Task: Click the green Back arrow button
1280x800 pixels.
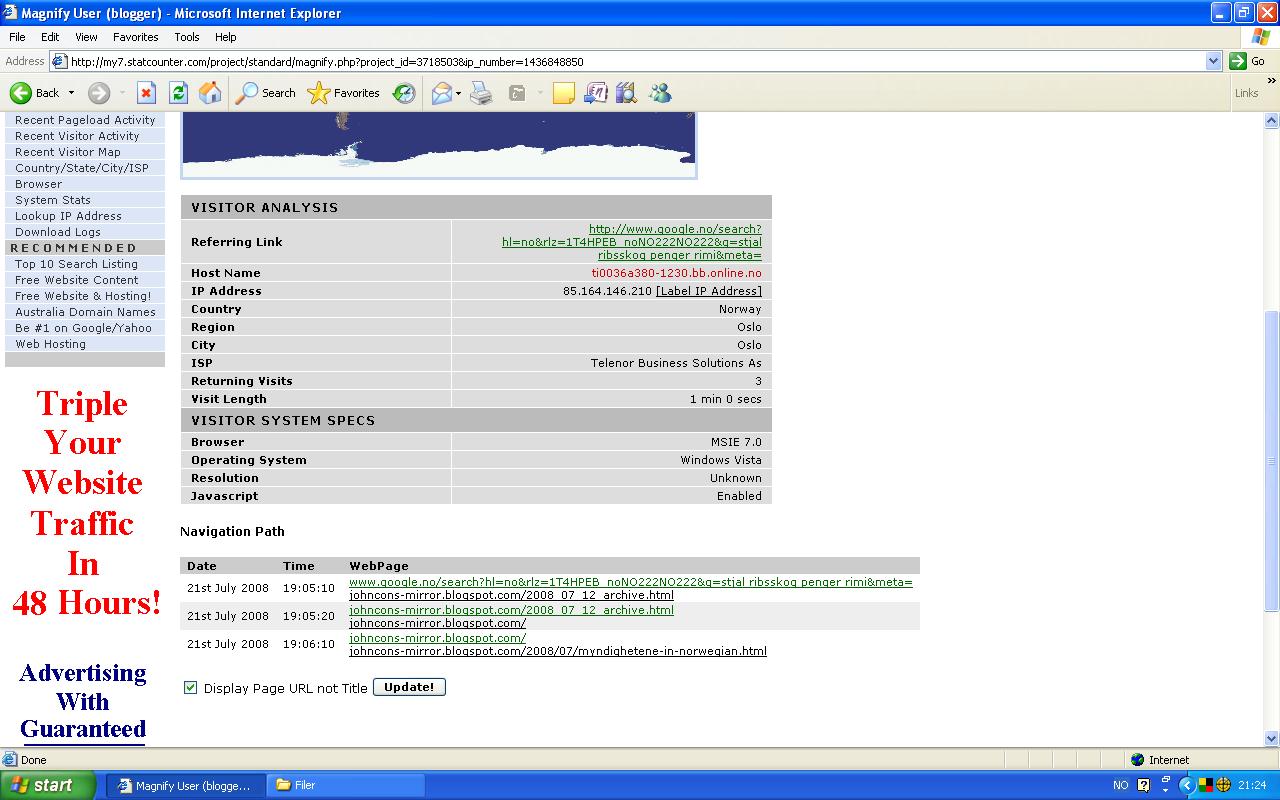Action: (x=21, y=93)
